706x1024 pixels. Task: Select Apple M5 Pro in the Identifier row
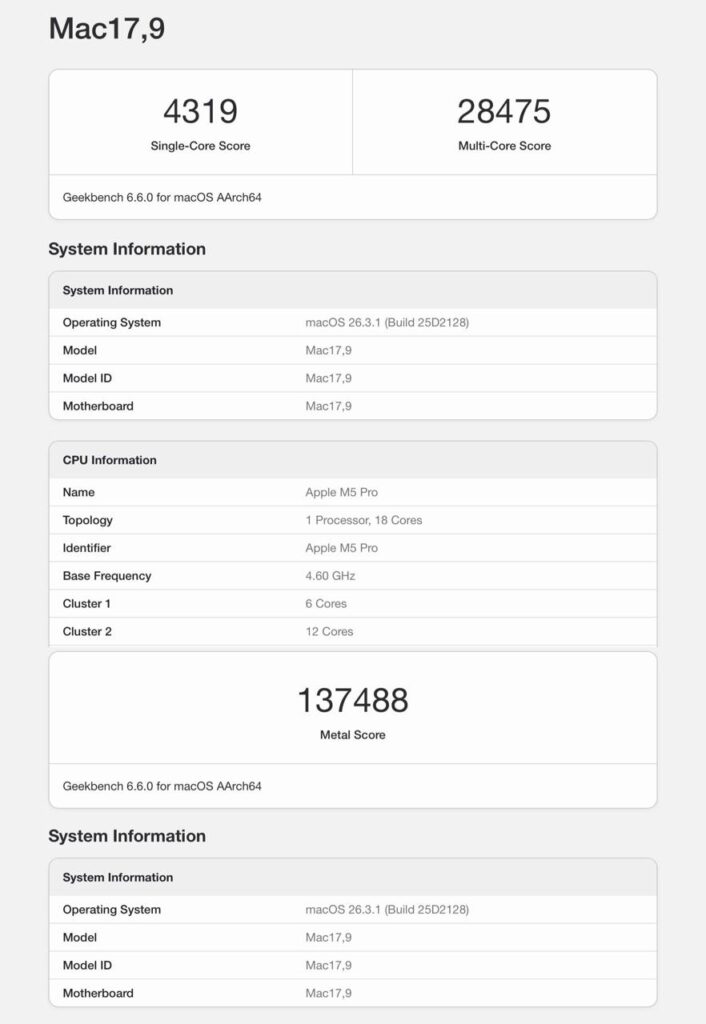click(342, 548)
